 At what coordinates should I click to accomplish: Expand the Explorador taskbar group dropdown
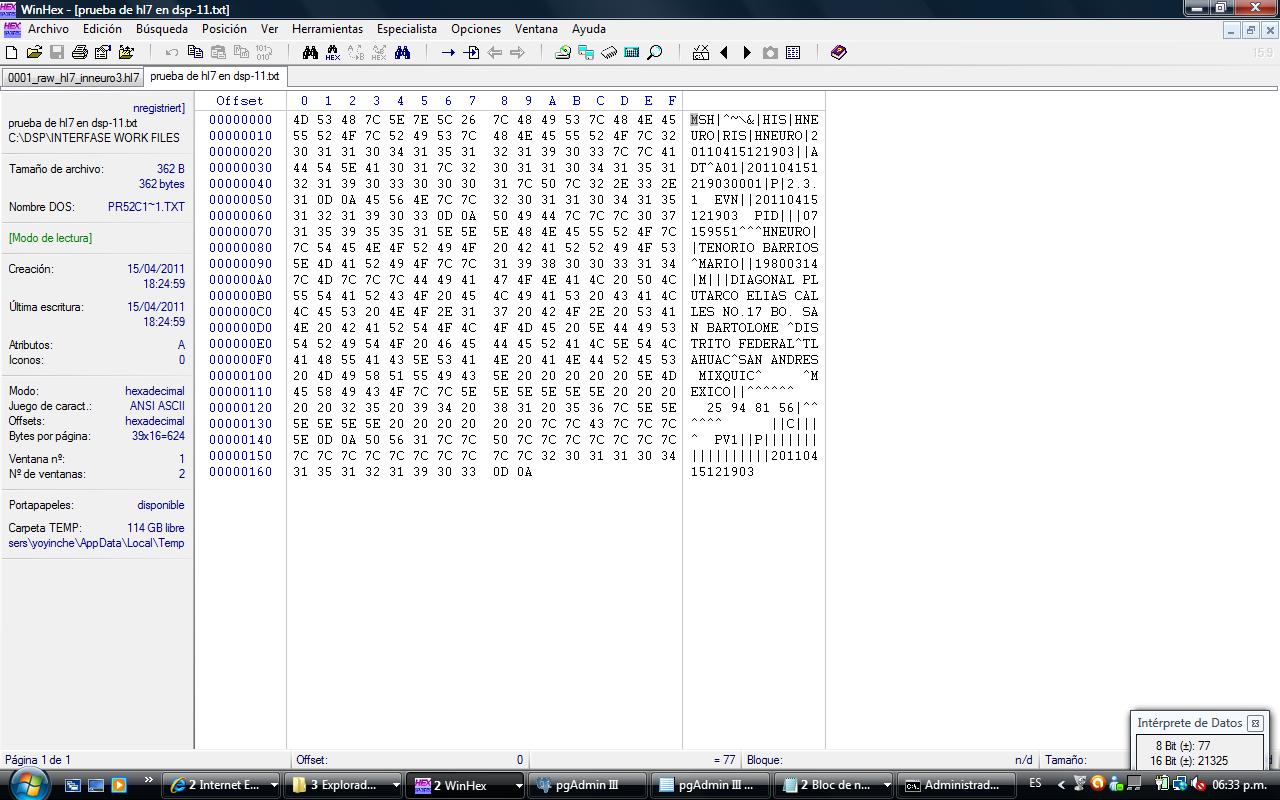click(396, 785)
